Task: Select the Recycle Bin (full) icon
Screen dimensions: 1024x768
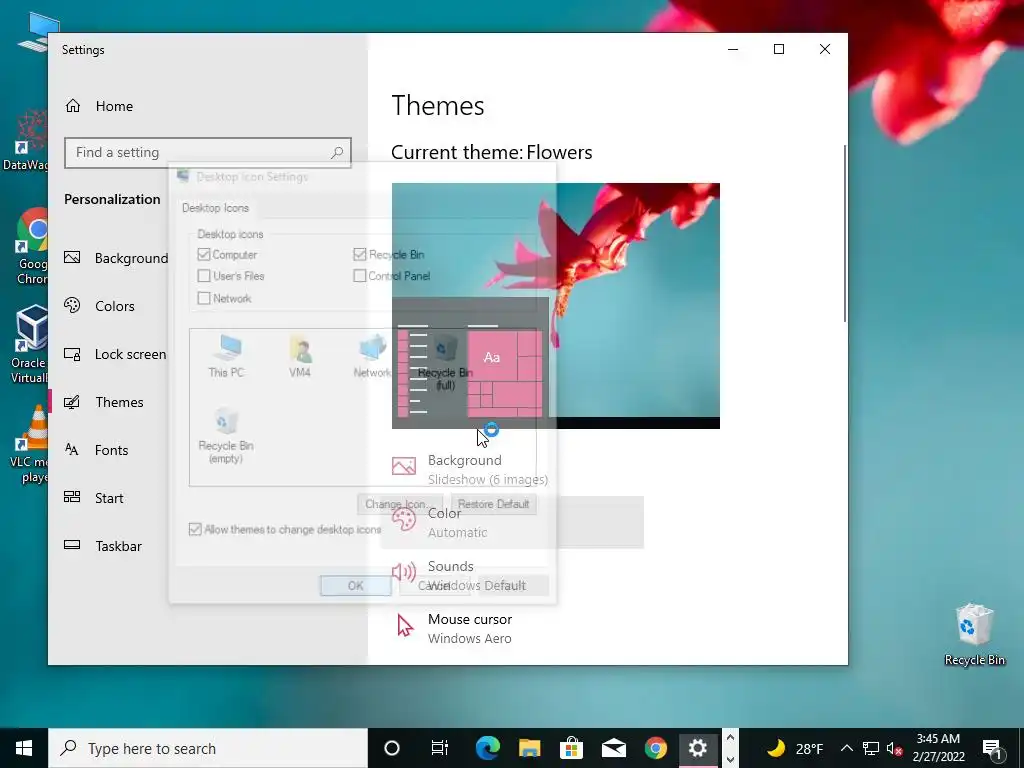Action: 445,362
